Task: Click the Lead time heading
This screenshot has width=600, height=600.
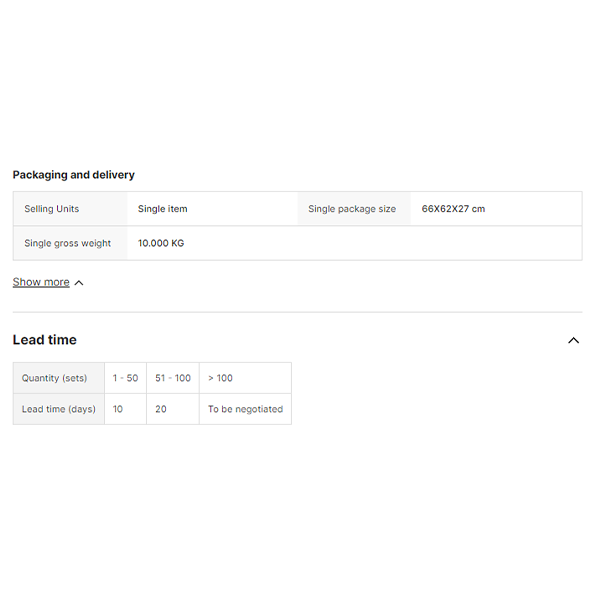Action: click(x=45, y=340)
